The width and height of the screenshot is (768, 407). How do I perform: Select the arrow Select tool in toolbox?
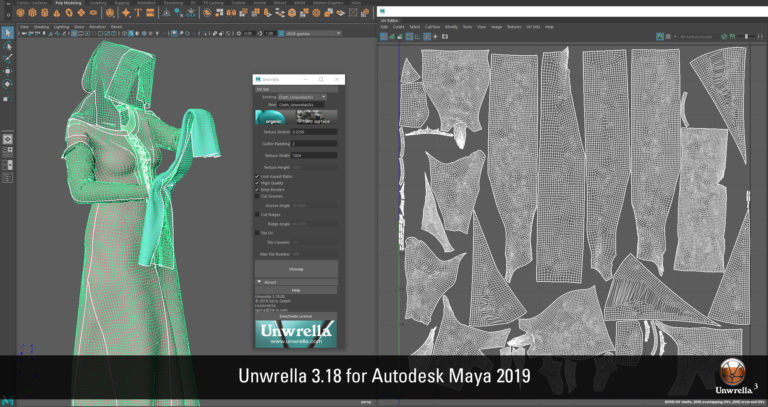pyautogui.click(x=7, y=33)
